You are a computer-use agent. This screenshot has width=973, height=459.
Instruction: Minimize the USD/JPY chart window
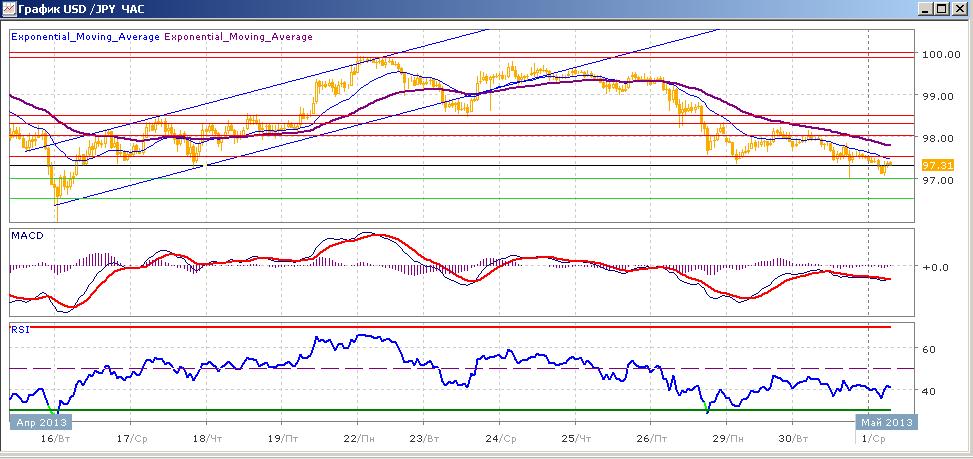[926, 9]
